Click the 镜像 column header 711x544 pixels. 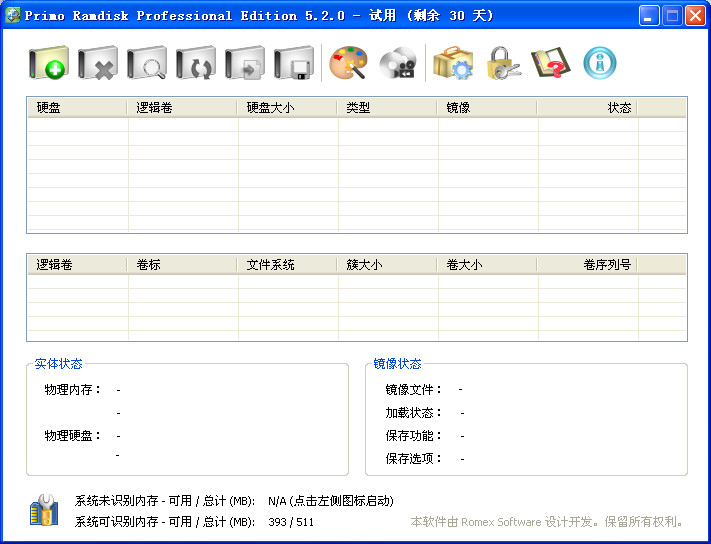[487, 107]
